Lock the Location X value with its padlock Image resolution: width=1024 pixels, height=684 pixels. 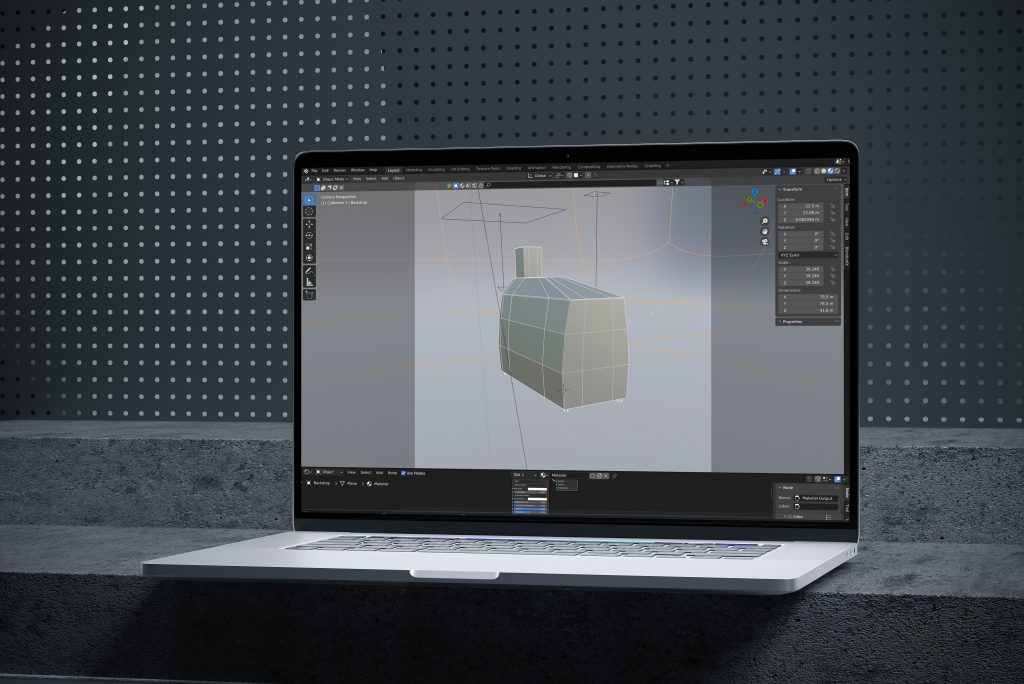pyautogui.click(x=831, y=206)
